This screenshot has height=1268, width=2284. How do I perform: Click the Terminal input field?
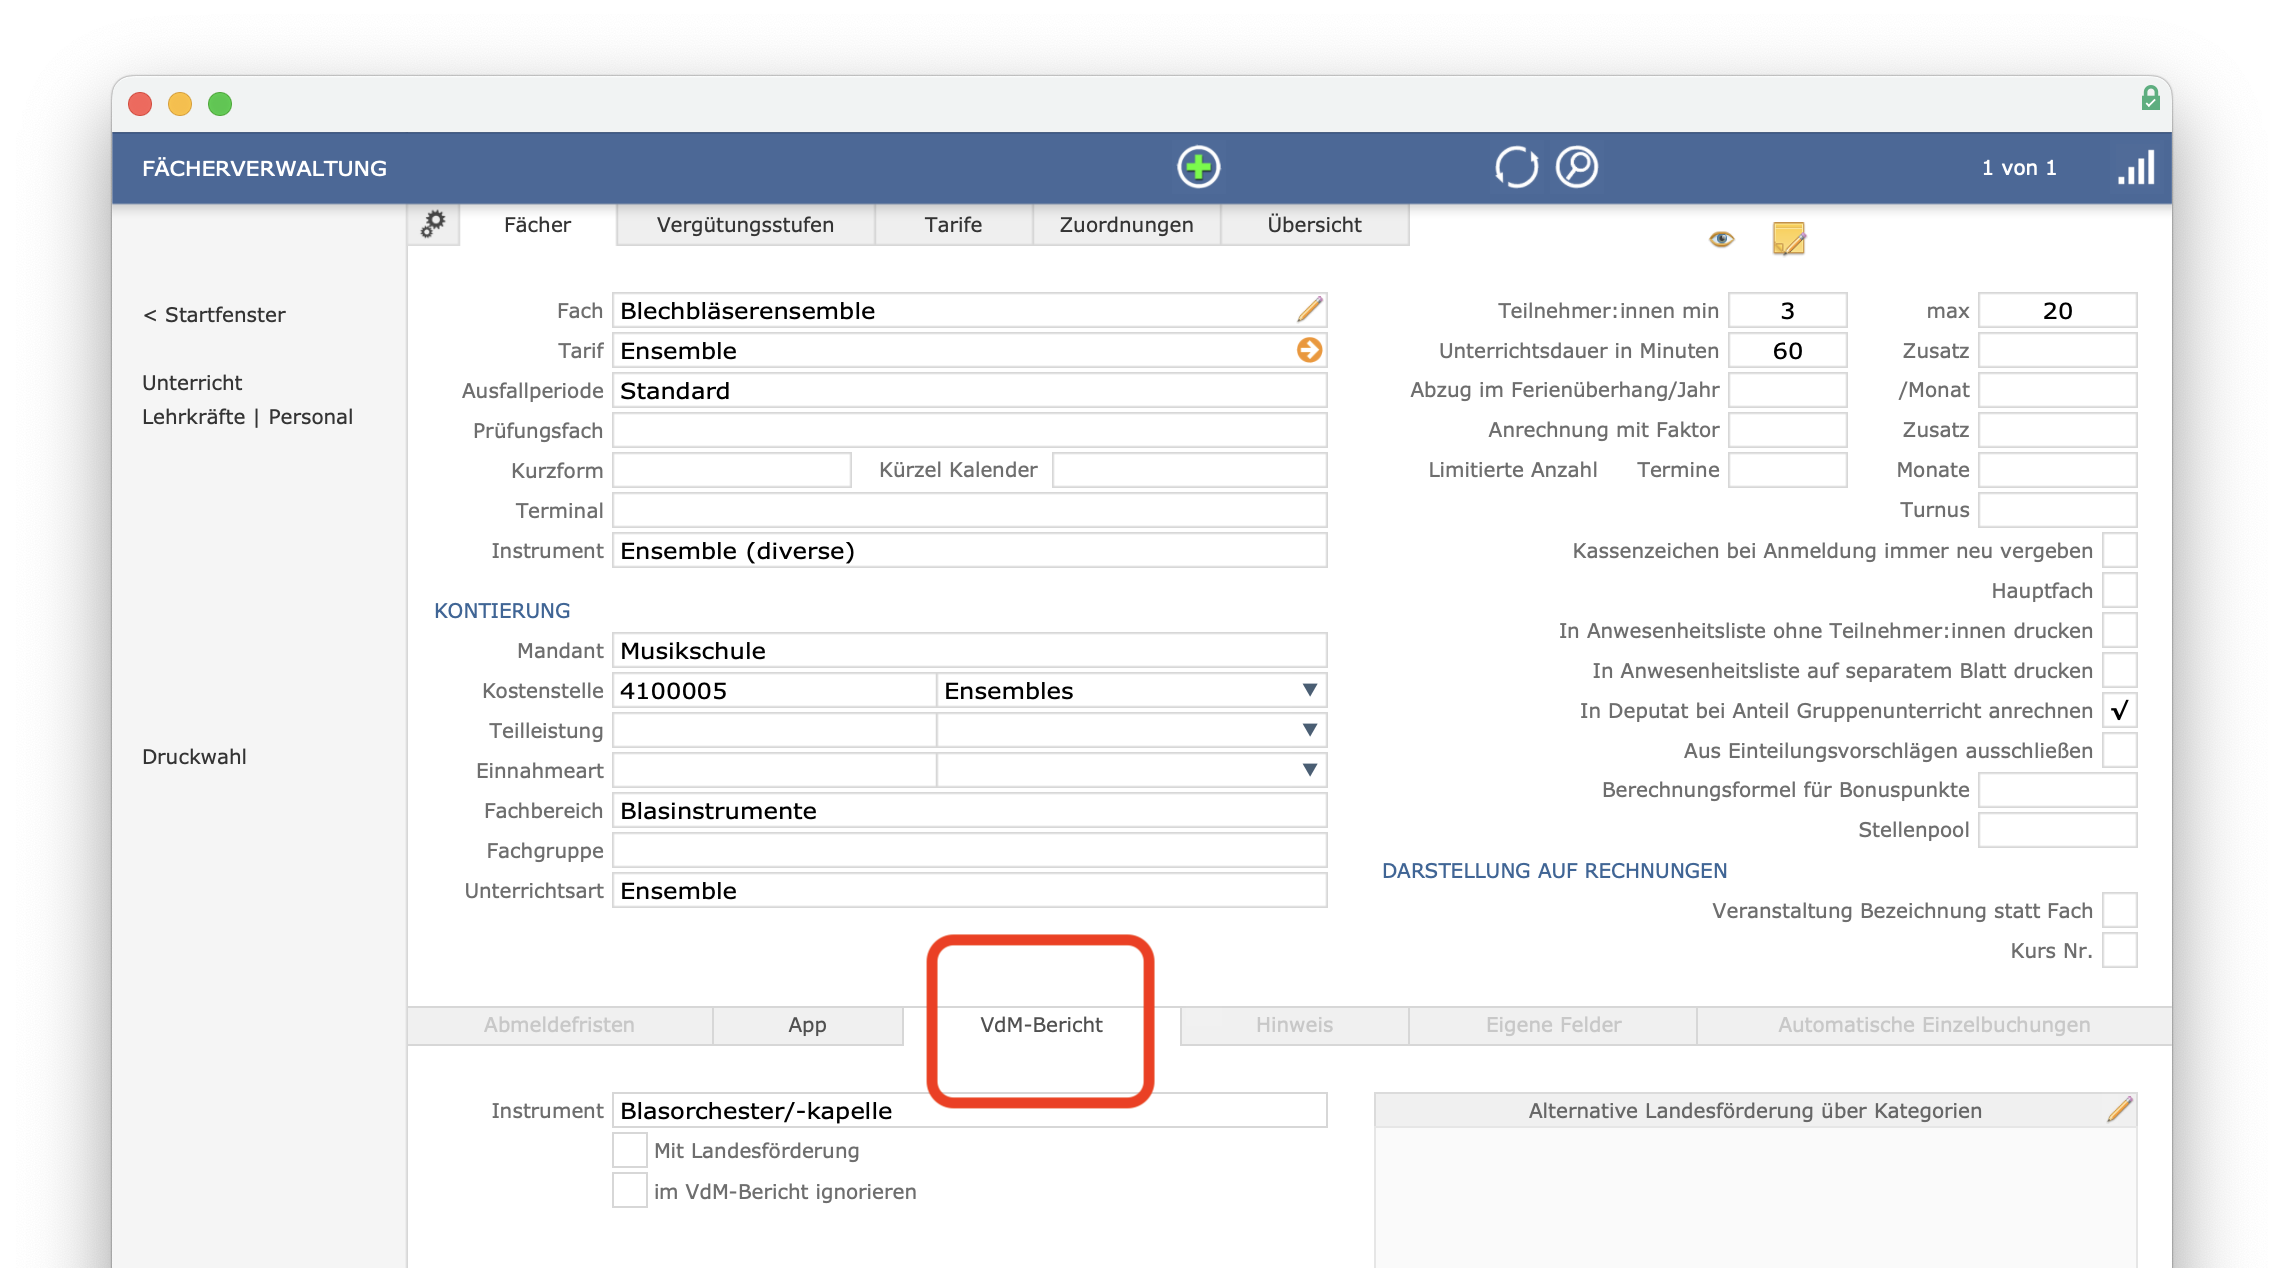(x=969, y=510)
